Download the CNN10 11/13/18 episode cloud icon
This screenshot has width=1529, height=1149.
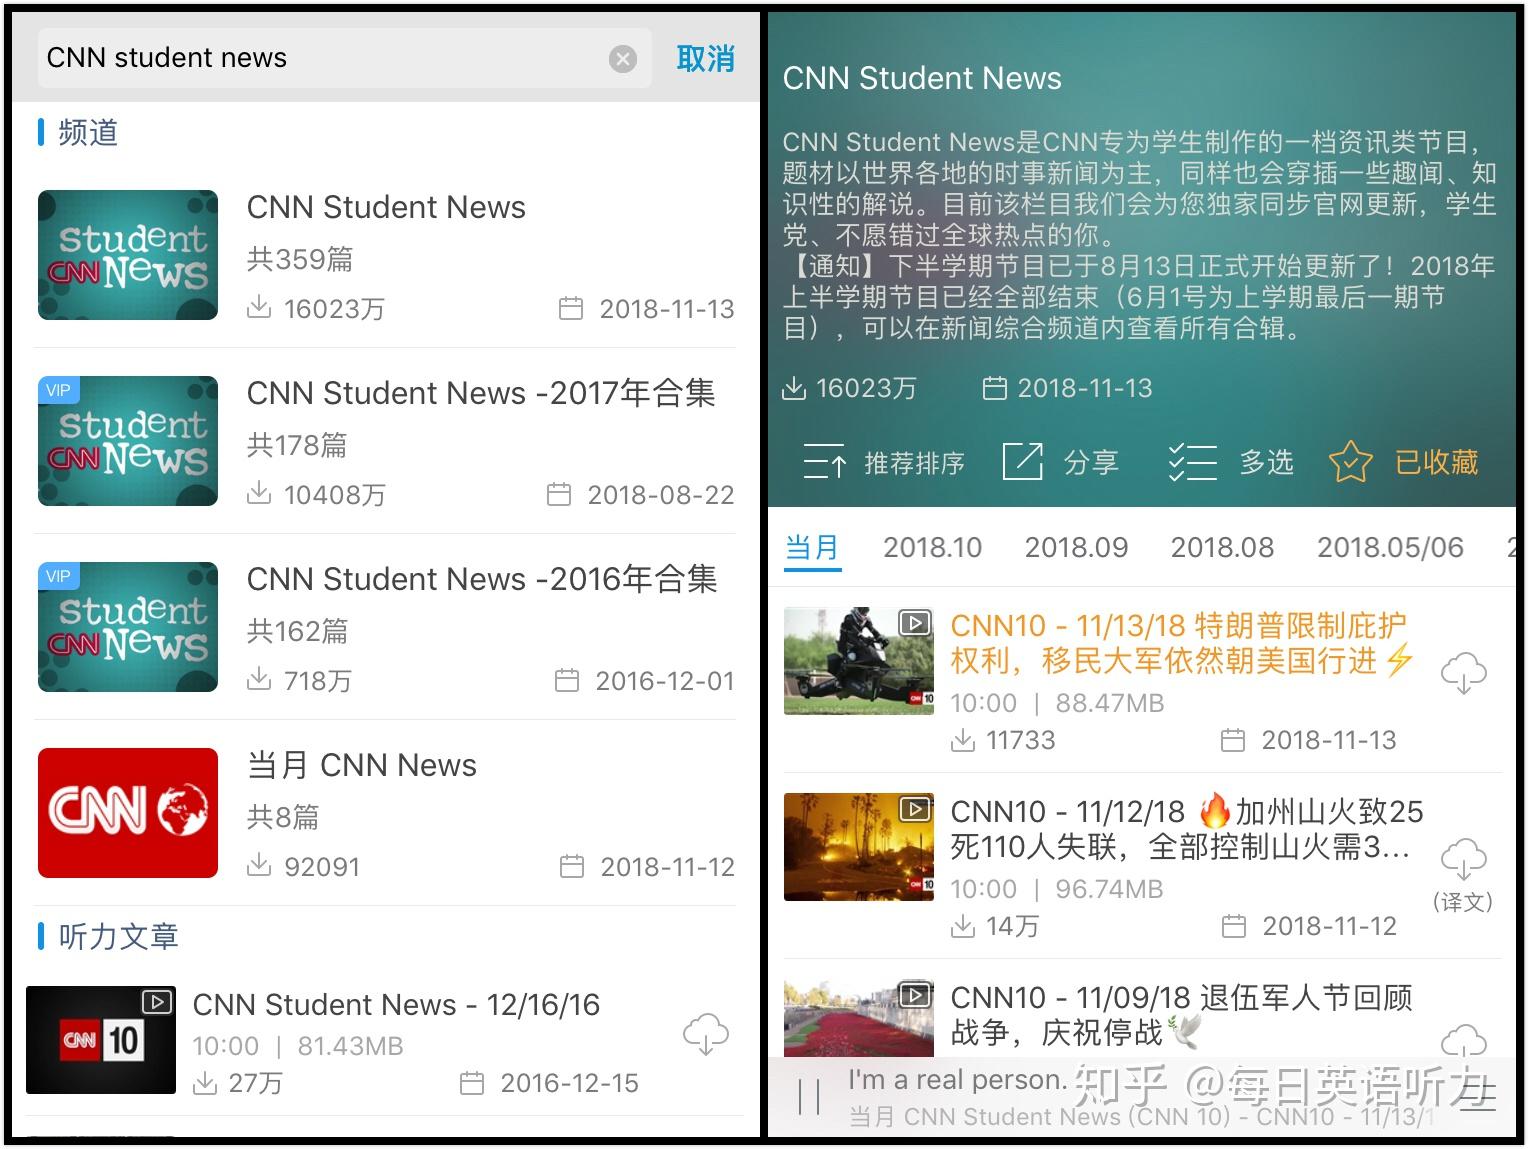1463,675
